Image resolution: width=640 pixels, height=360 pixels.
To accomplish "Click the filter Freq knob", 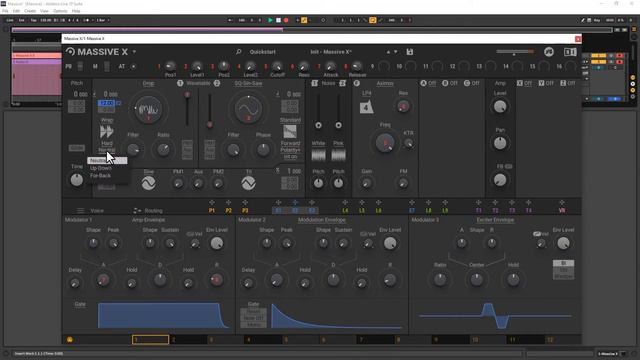I will (x=384, y=143).
